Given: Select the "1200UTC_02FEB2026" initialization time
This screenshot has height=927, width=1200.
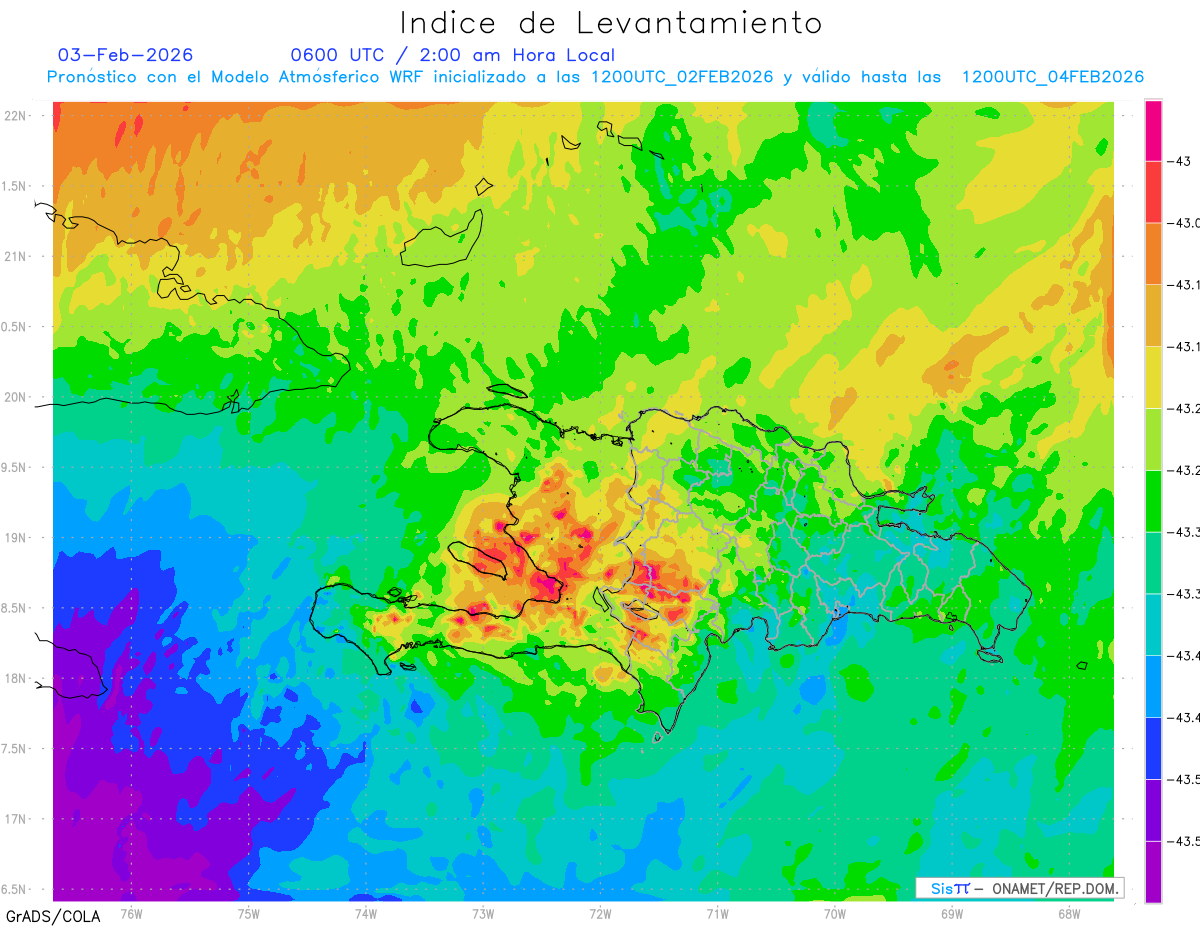Looking at the screenshot, I should (682, 77).
